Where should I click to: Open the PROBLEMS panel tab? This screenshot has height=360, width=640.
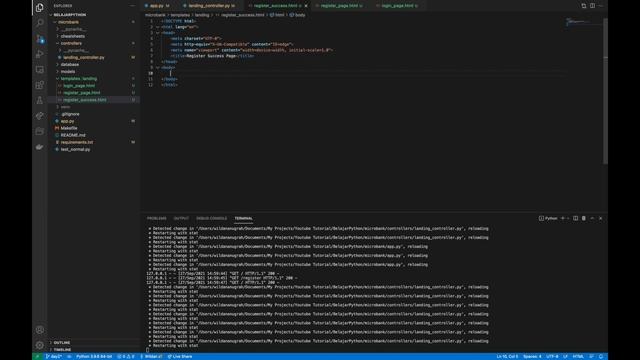click(x=157, y=218)
